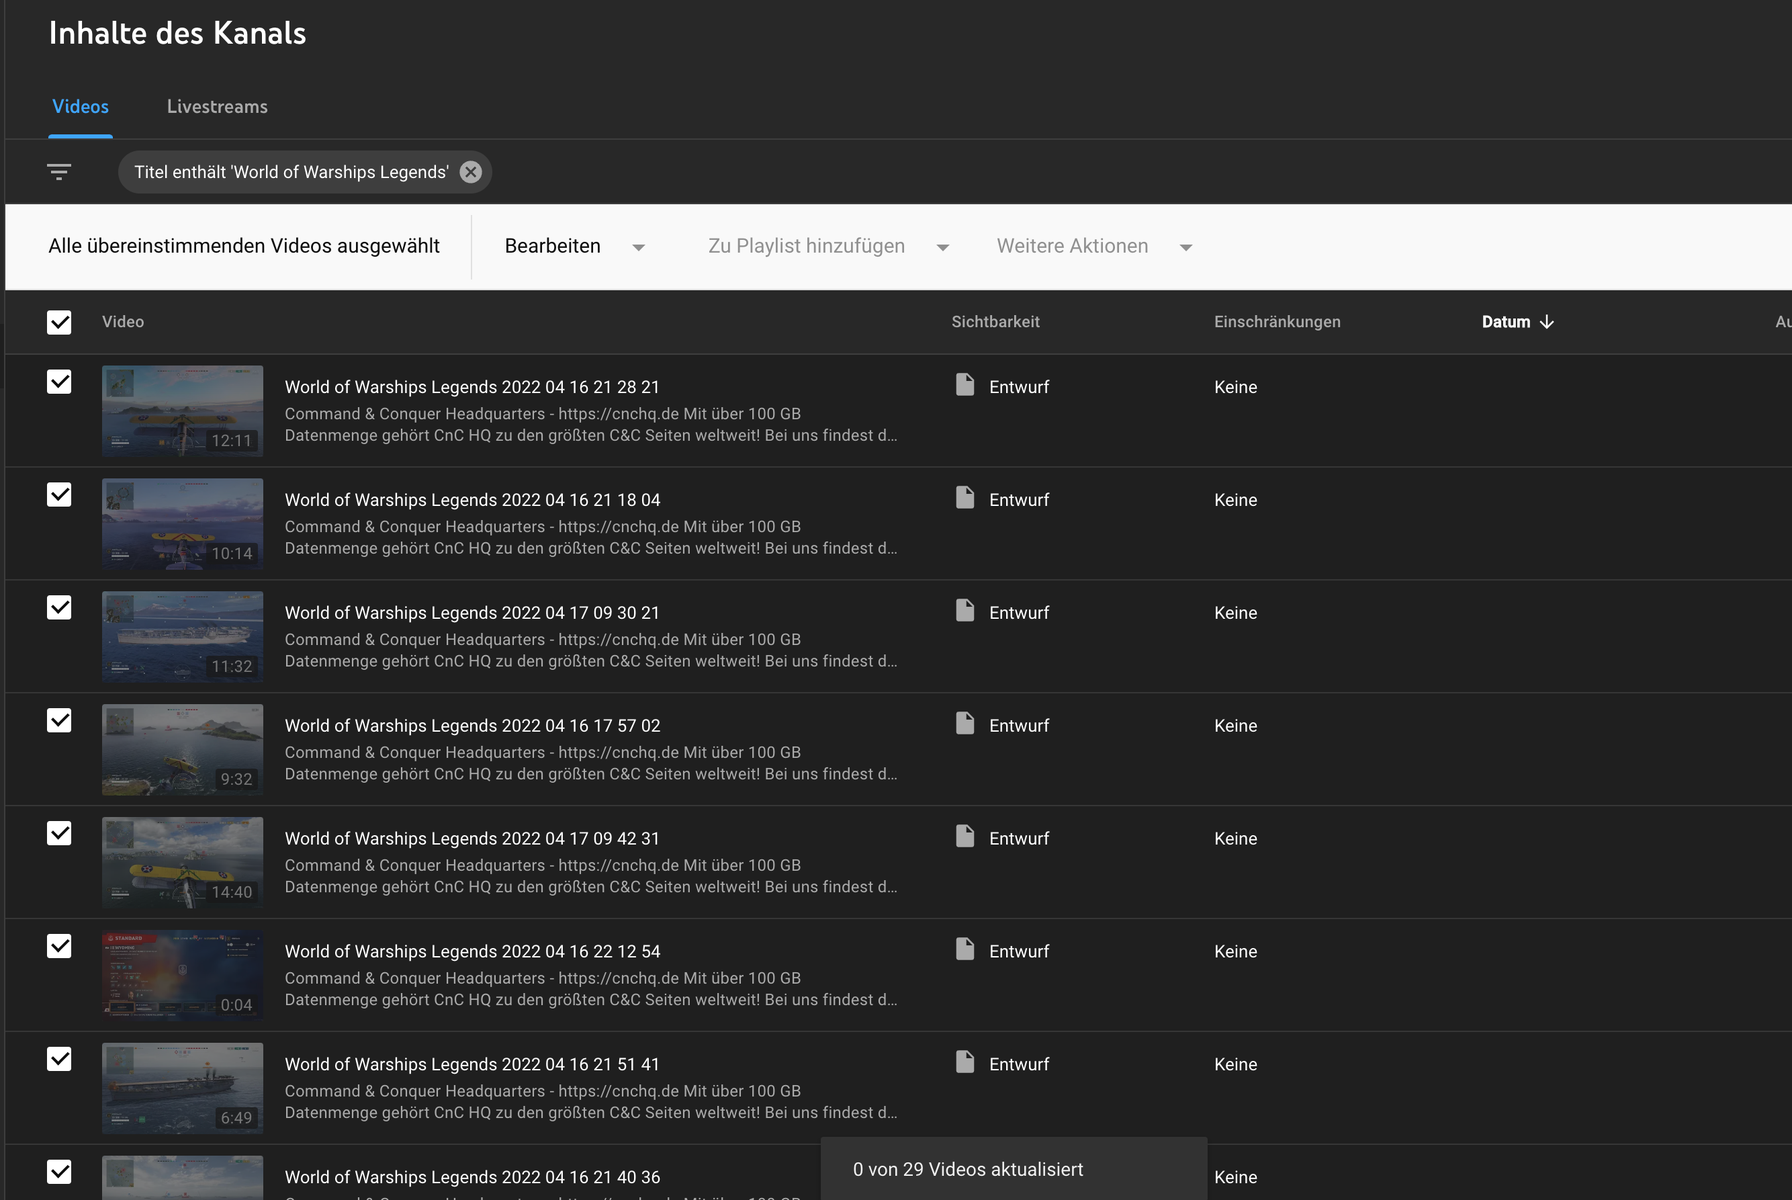Expand the Bearbeiten dropdown

click(574, 246)
